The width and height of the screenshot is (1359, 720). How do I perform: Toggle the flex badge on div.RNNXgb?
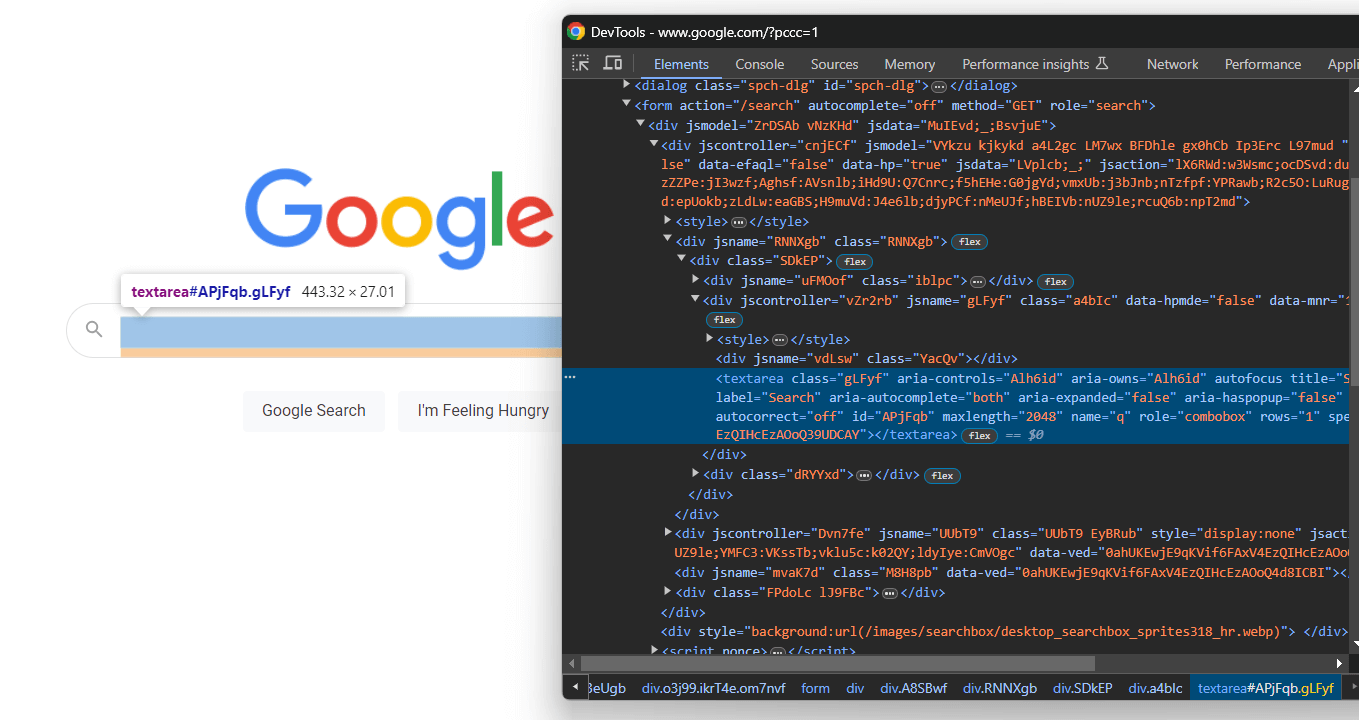(x=968, y=241)
